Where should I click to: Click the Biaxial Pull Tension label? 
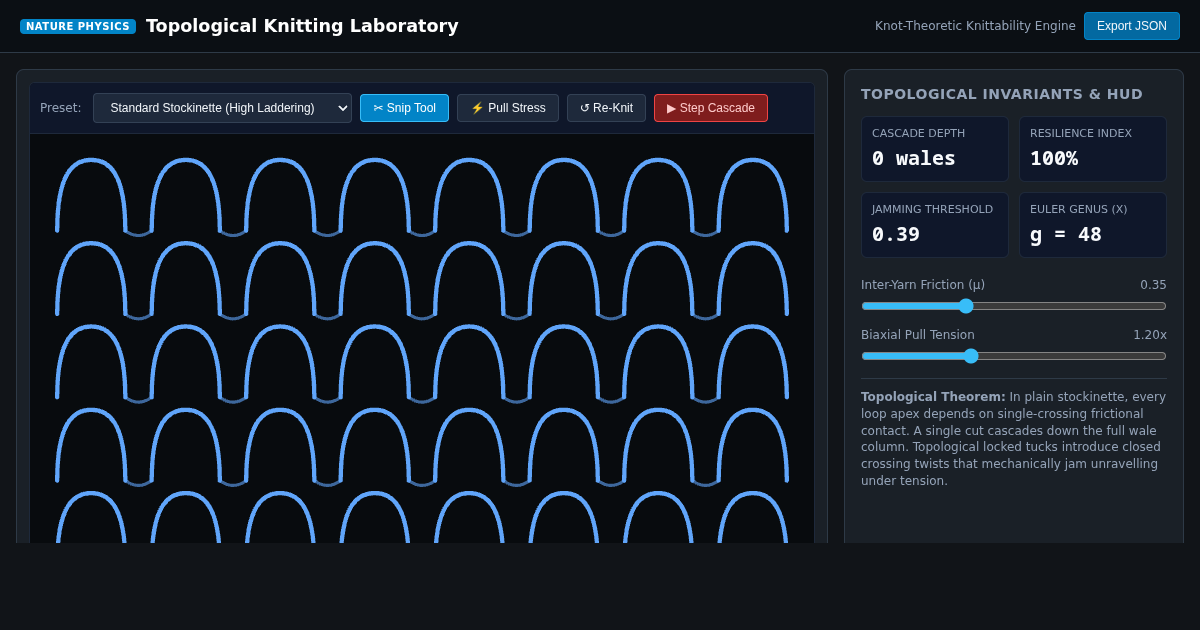coord(918,335)
